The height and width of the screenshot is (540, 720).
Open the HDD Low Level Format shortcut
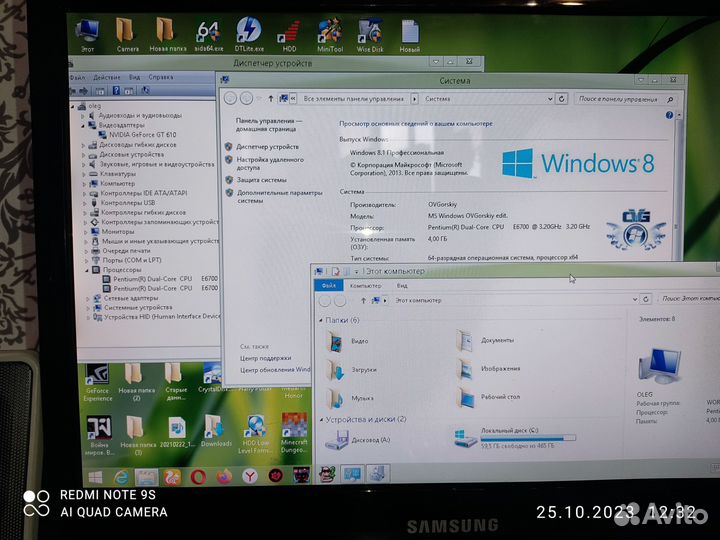click(255, 434)
